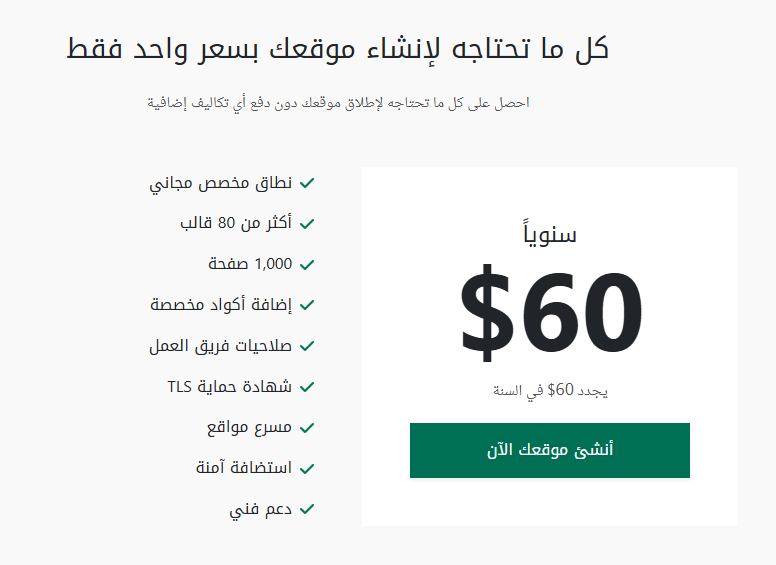Screen dimensions: 776x565
Task: Click the صلاحيات فريق العمل feature label
Action: click(220, 346)
